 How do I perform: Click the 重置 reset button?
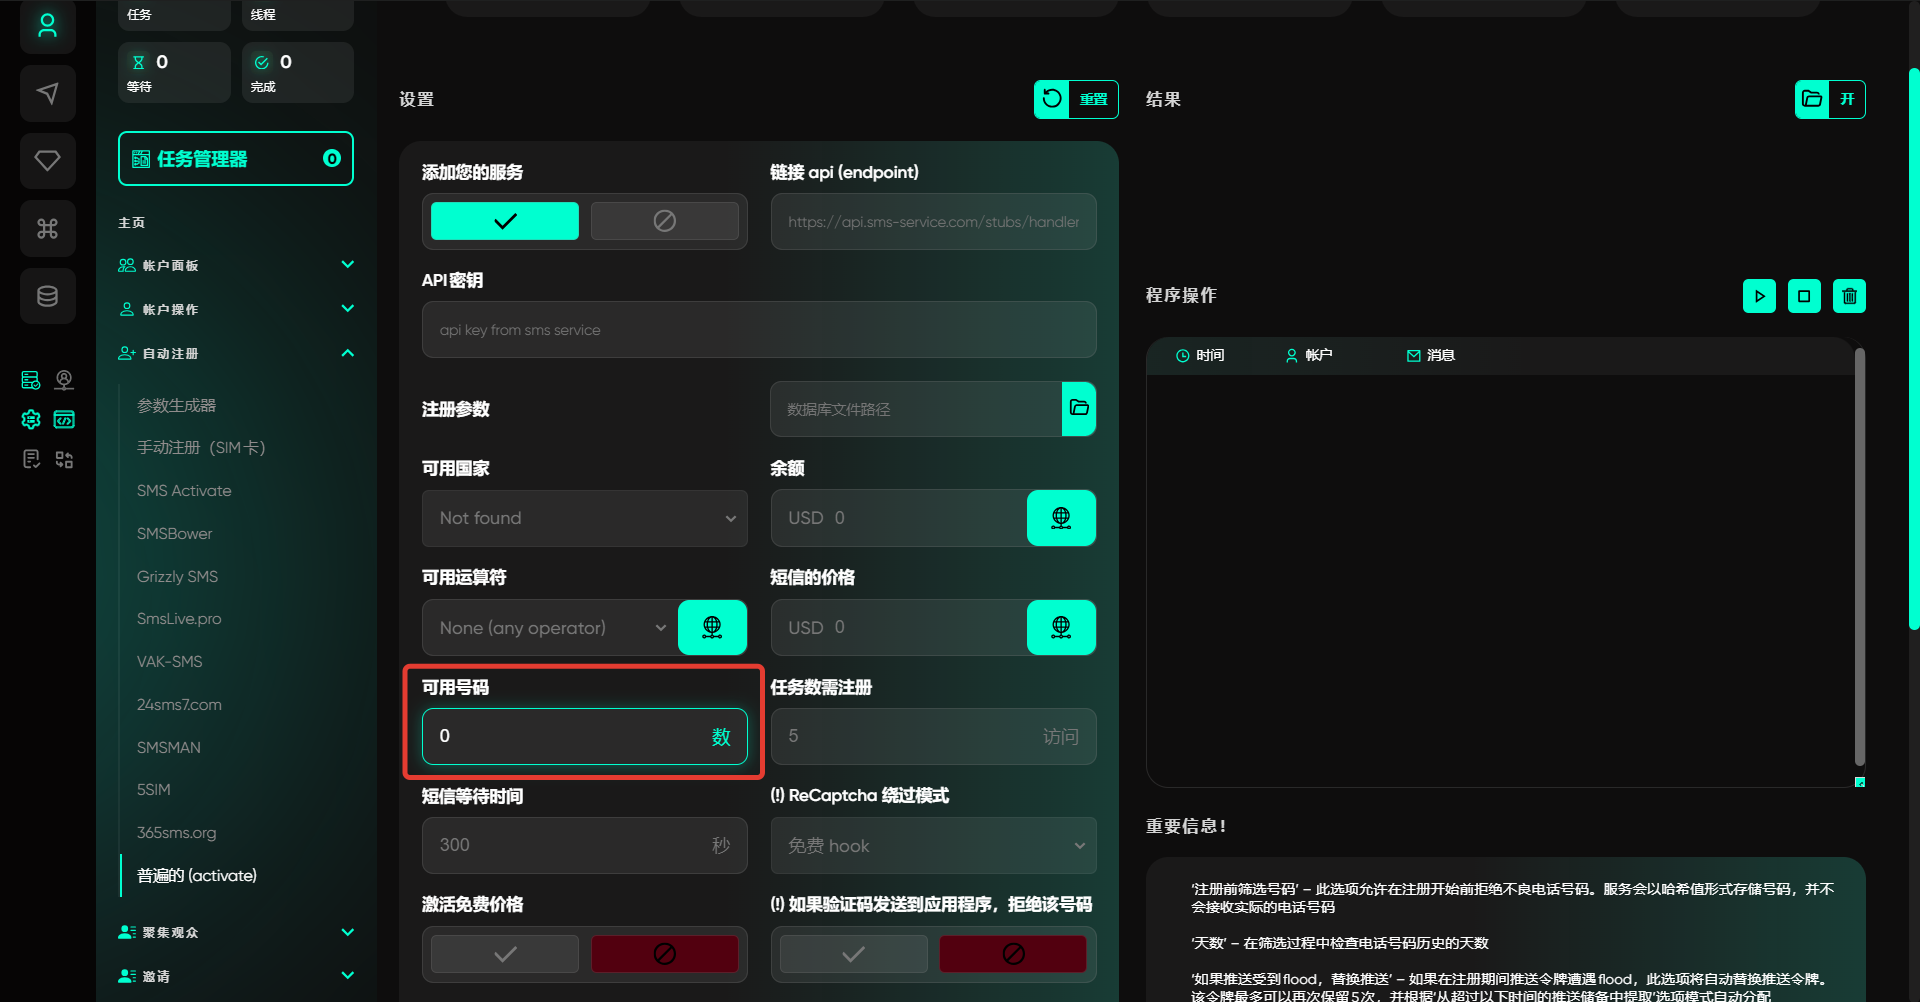coord(1076,99)
